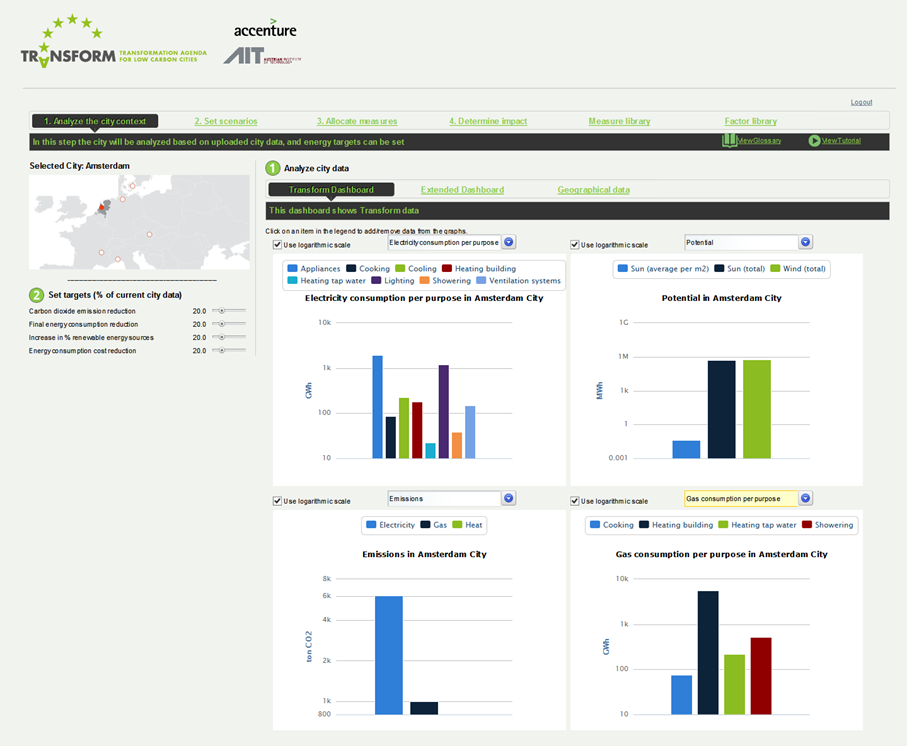
Task: Switch to the Extended Dashboard tab
Action: click(462, 190)
